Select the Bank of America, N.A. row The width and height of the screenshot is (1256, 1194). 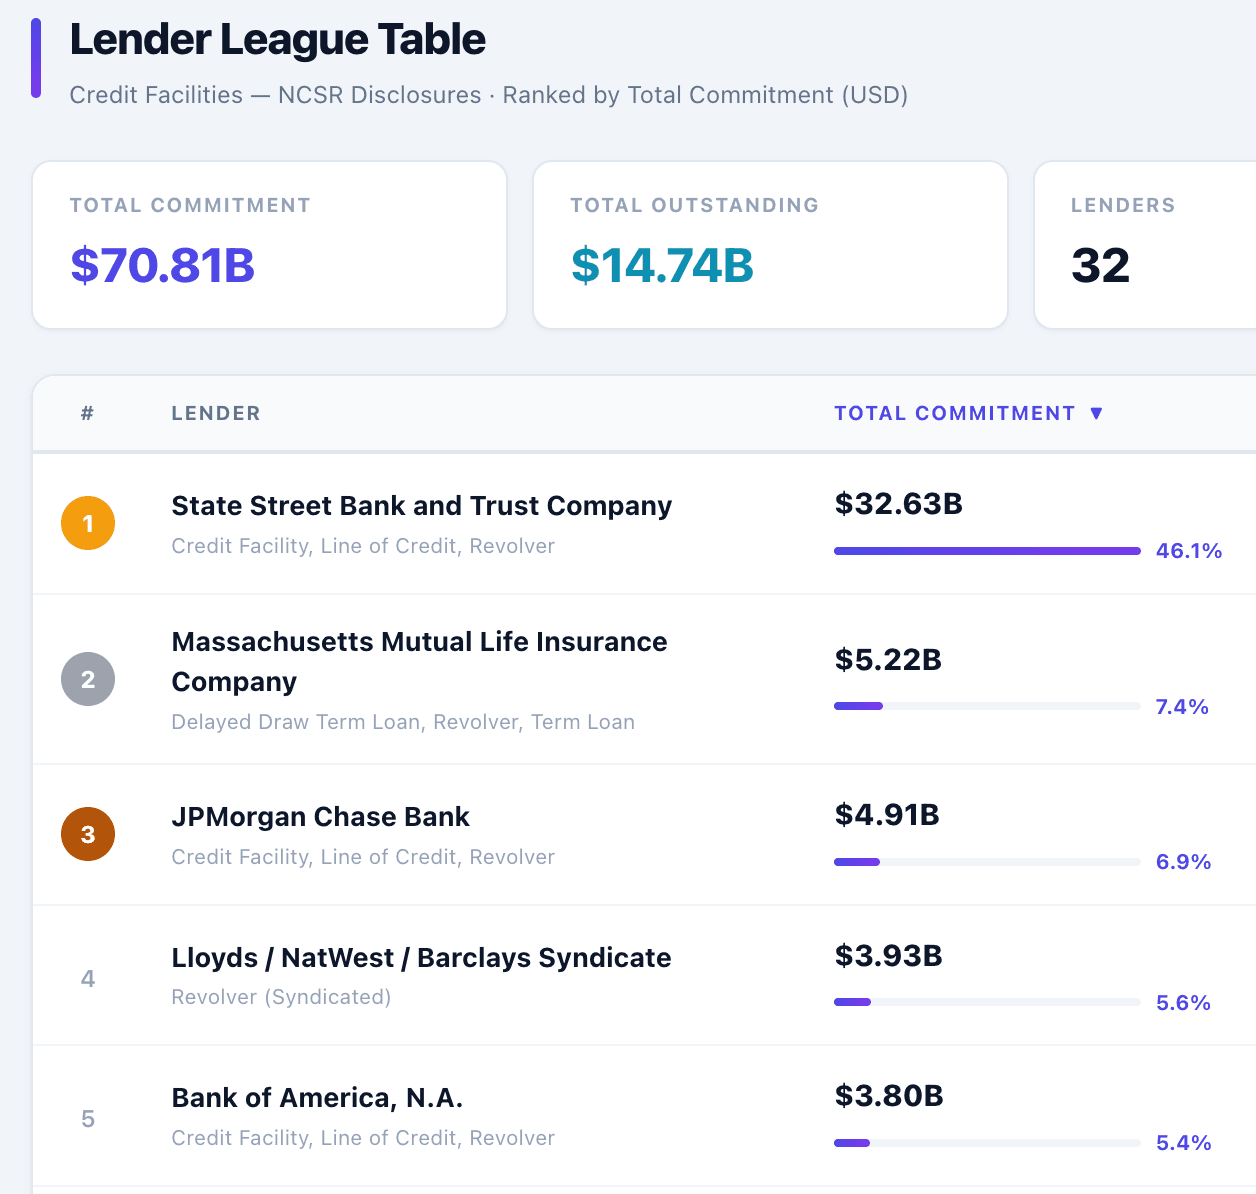(x=317, y=1098)
